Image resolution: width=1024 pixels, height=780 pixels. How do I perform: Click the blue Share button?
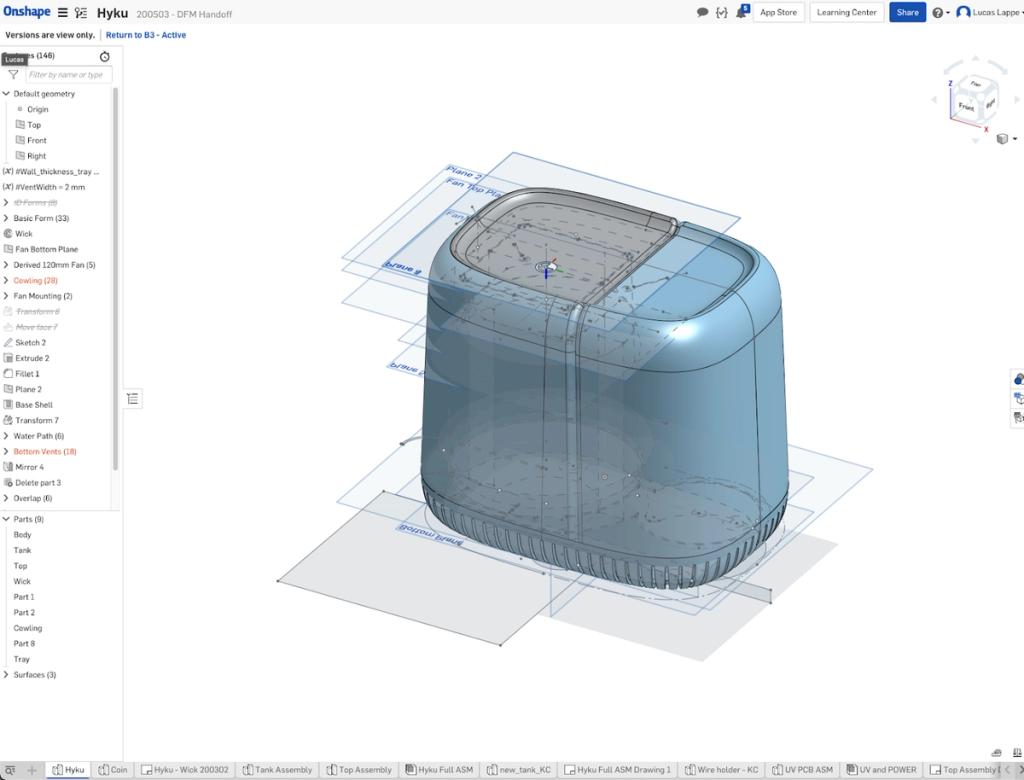(x=907, y=12)
